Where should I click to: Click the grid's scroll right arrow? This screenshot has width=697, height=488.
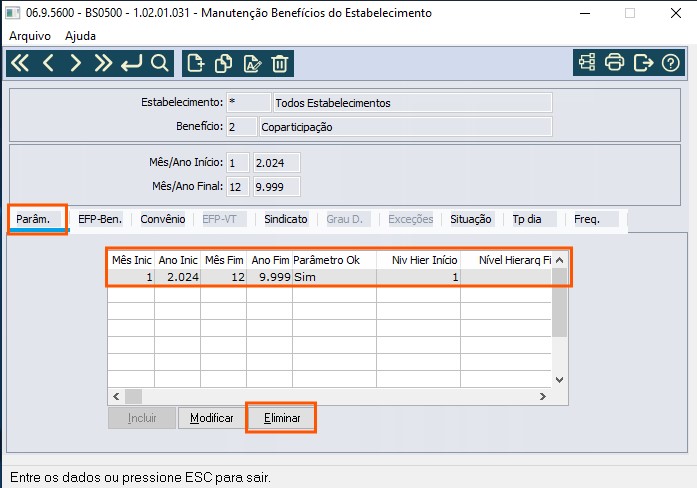tap(543, 396)
